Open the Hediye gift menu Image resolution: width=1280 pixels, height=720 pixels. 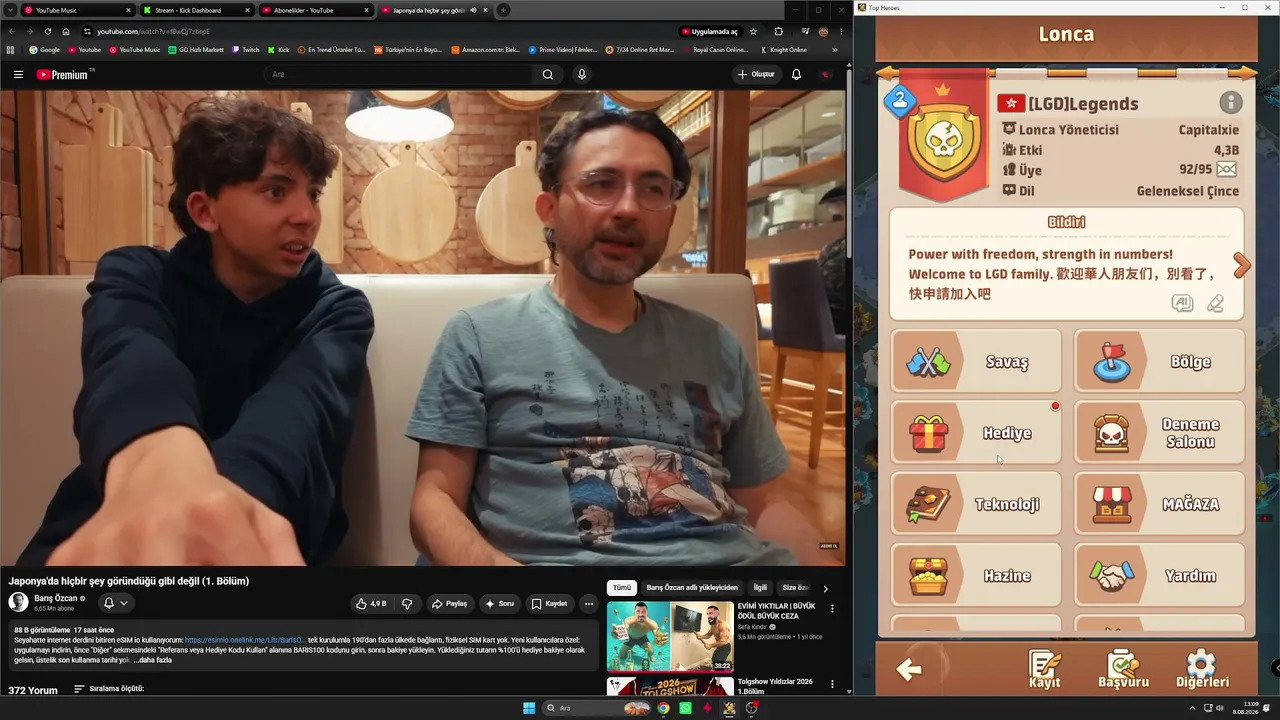(976, 432)
